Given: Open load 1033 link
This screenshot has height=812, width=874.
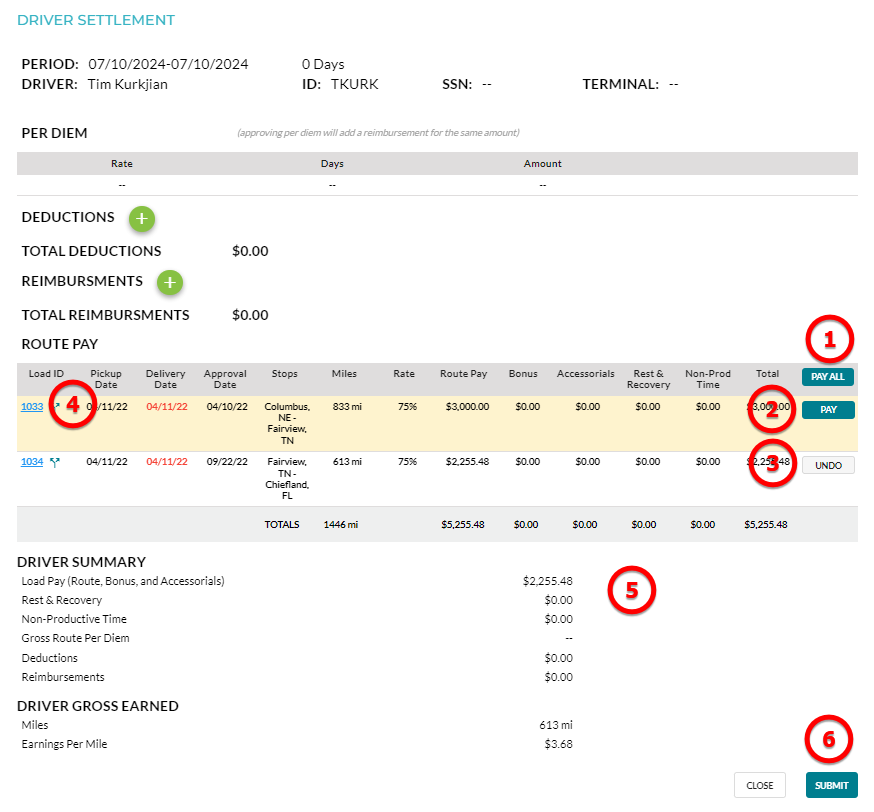Looking at the screenshot, I should (32, 407).
